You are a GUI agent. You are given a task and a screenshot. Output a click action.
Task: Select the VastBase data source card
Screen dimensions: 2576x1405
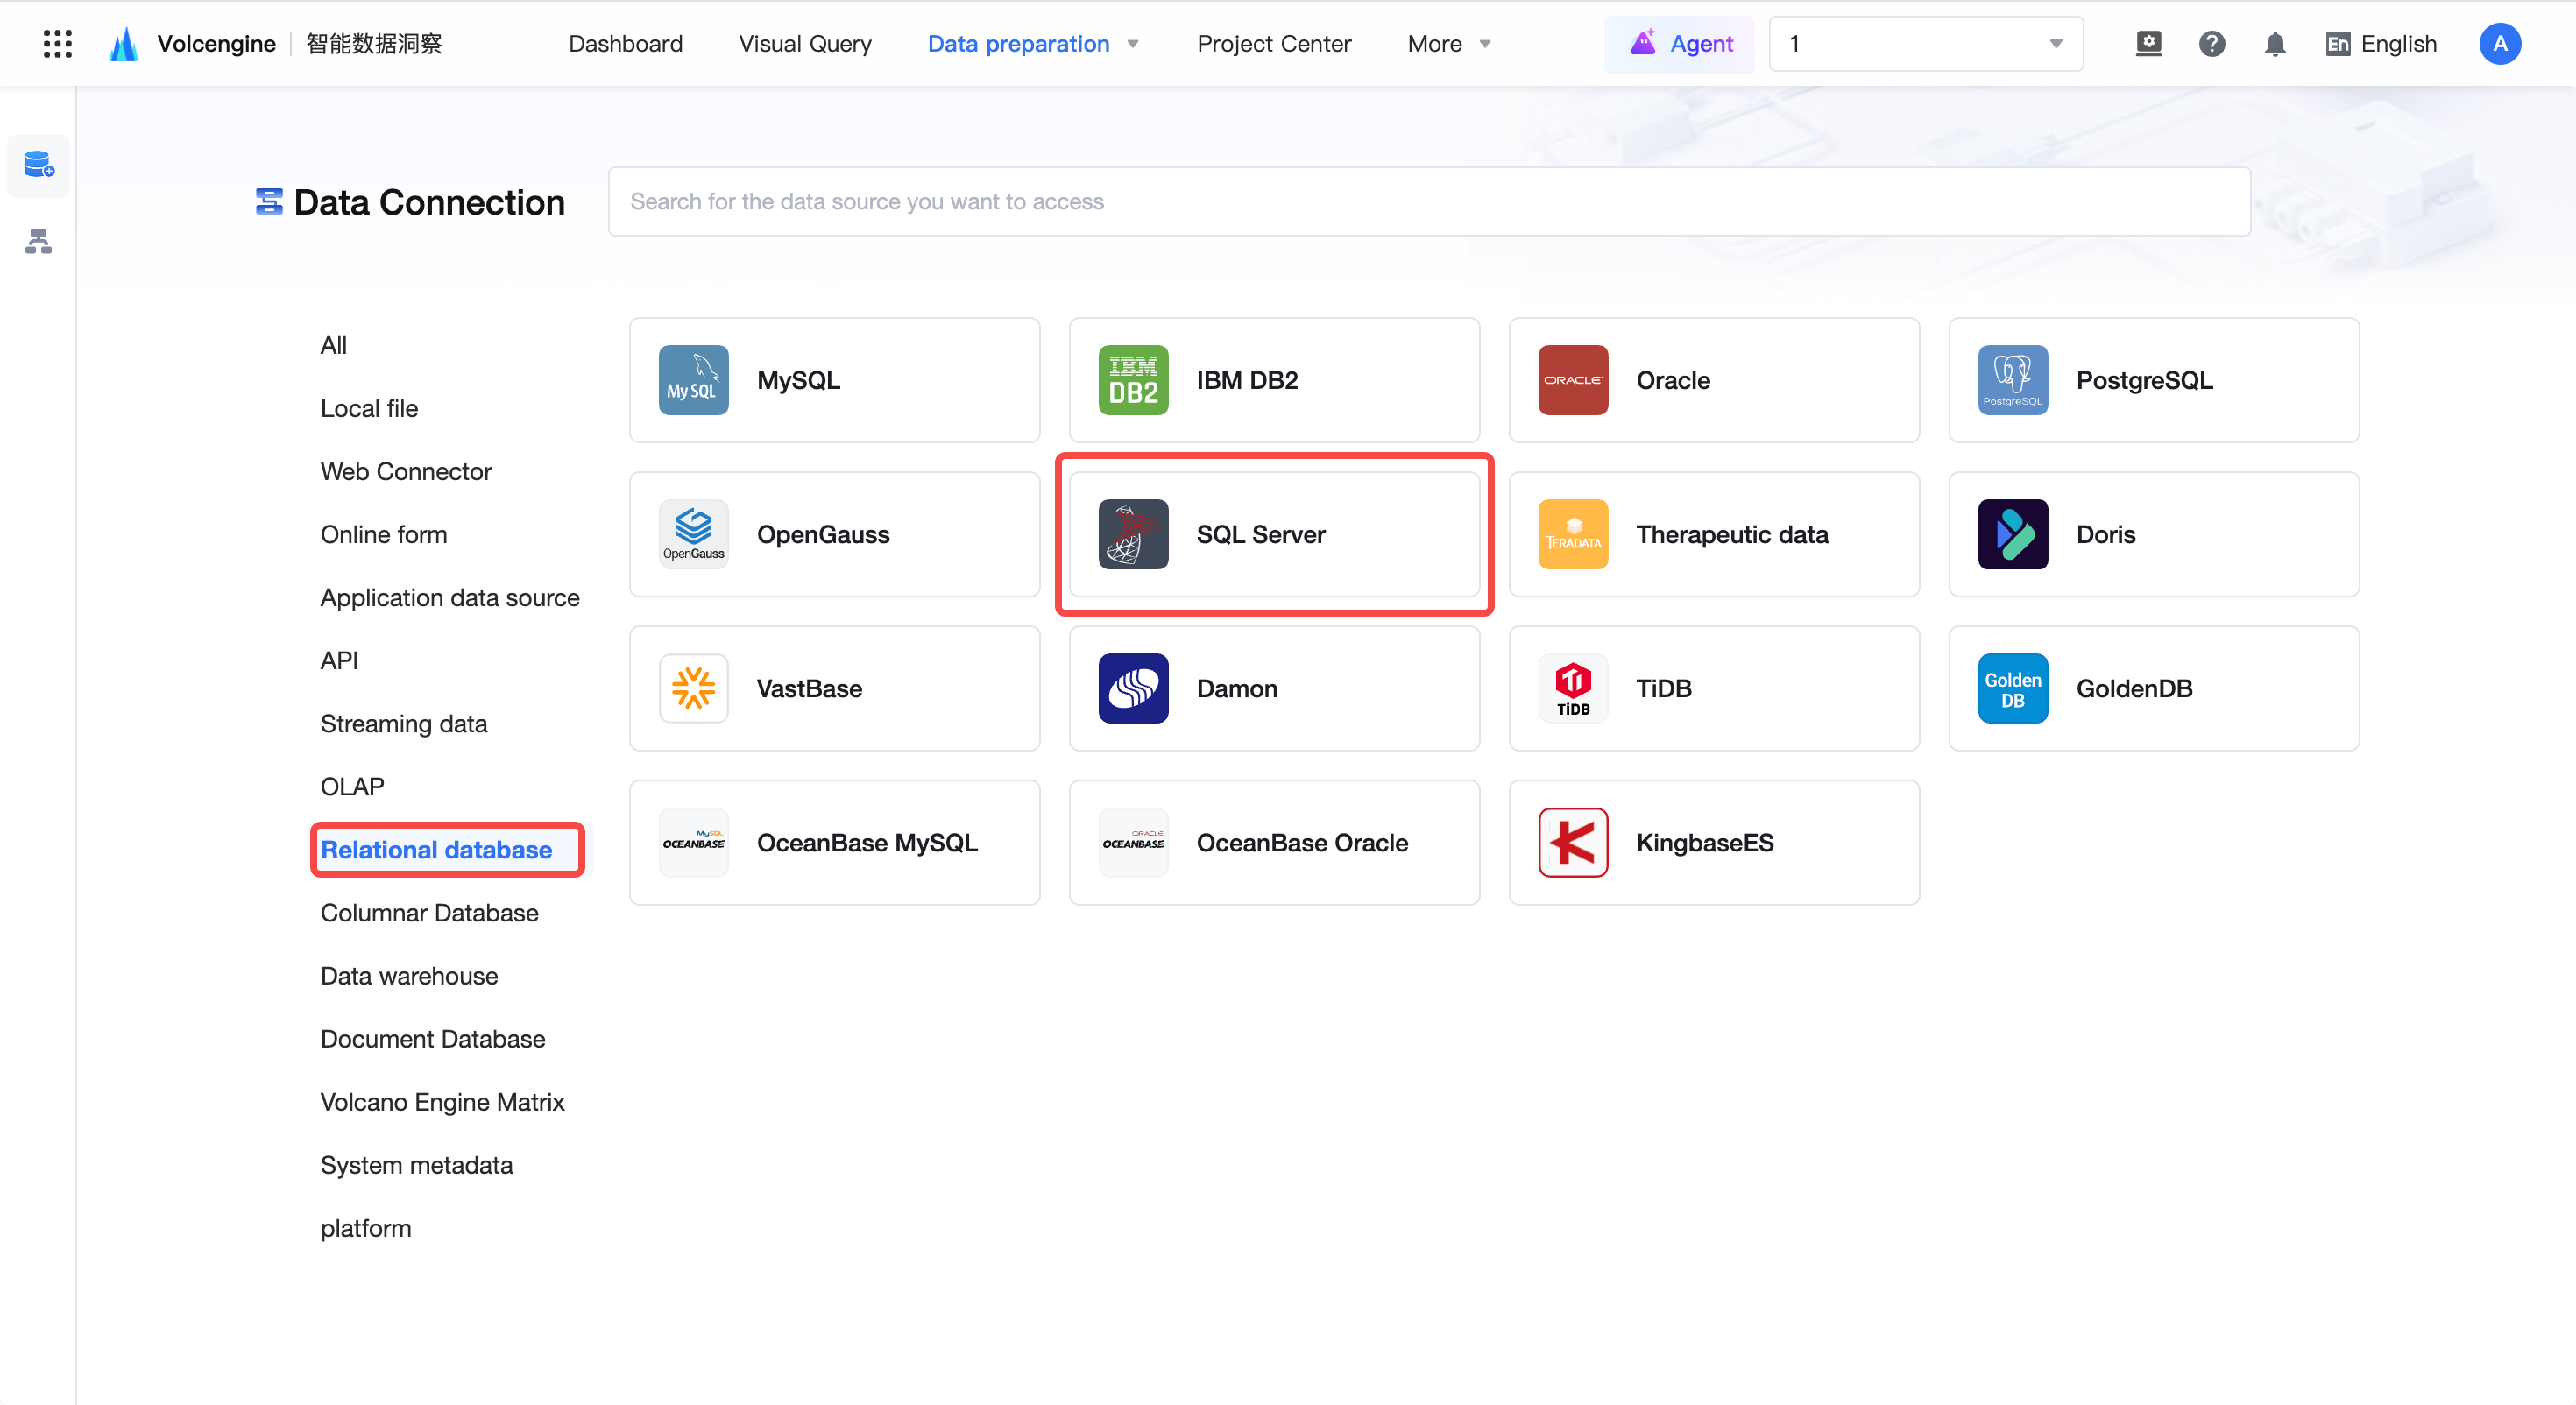[x=834, y=688]
